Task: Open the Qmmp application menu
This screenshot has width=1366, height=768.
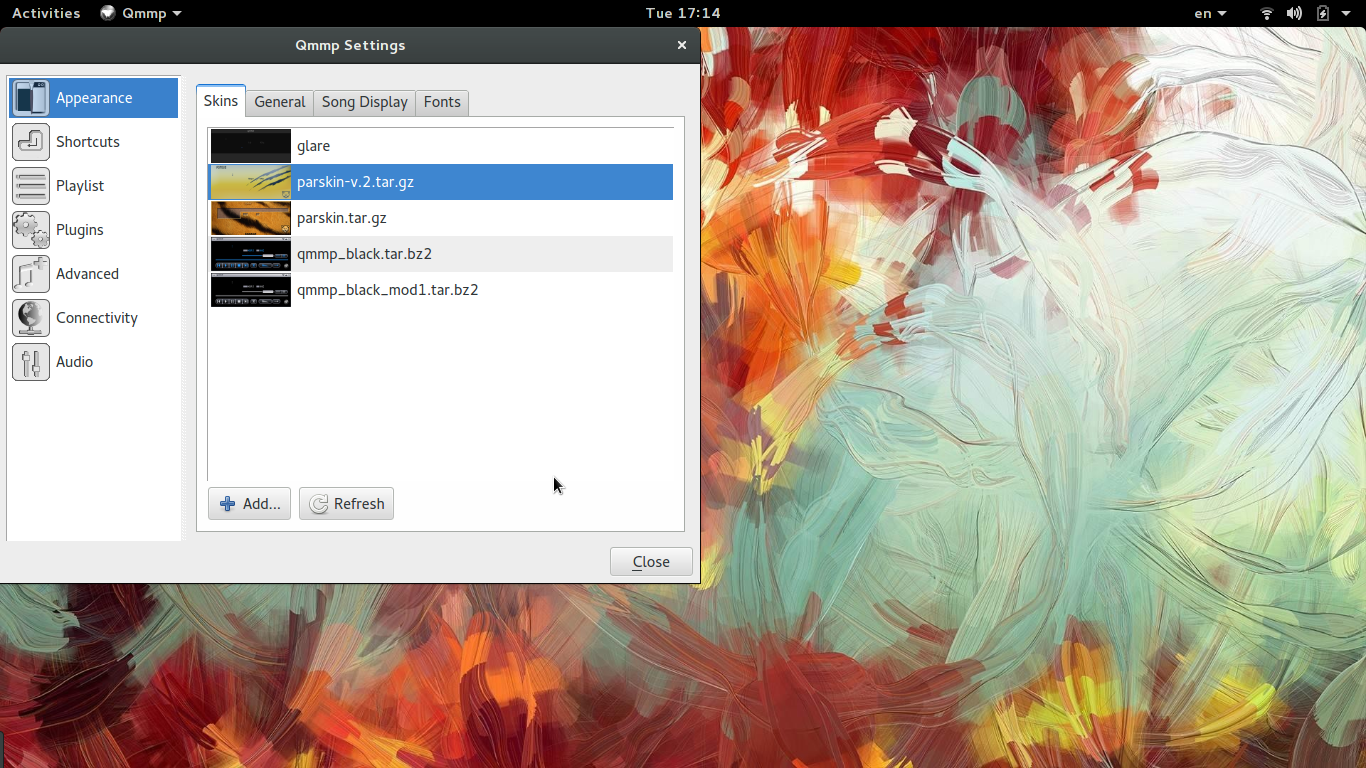Action: pos(141,13)
